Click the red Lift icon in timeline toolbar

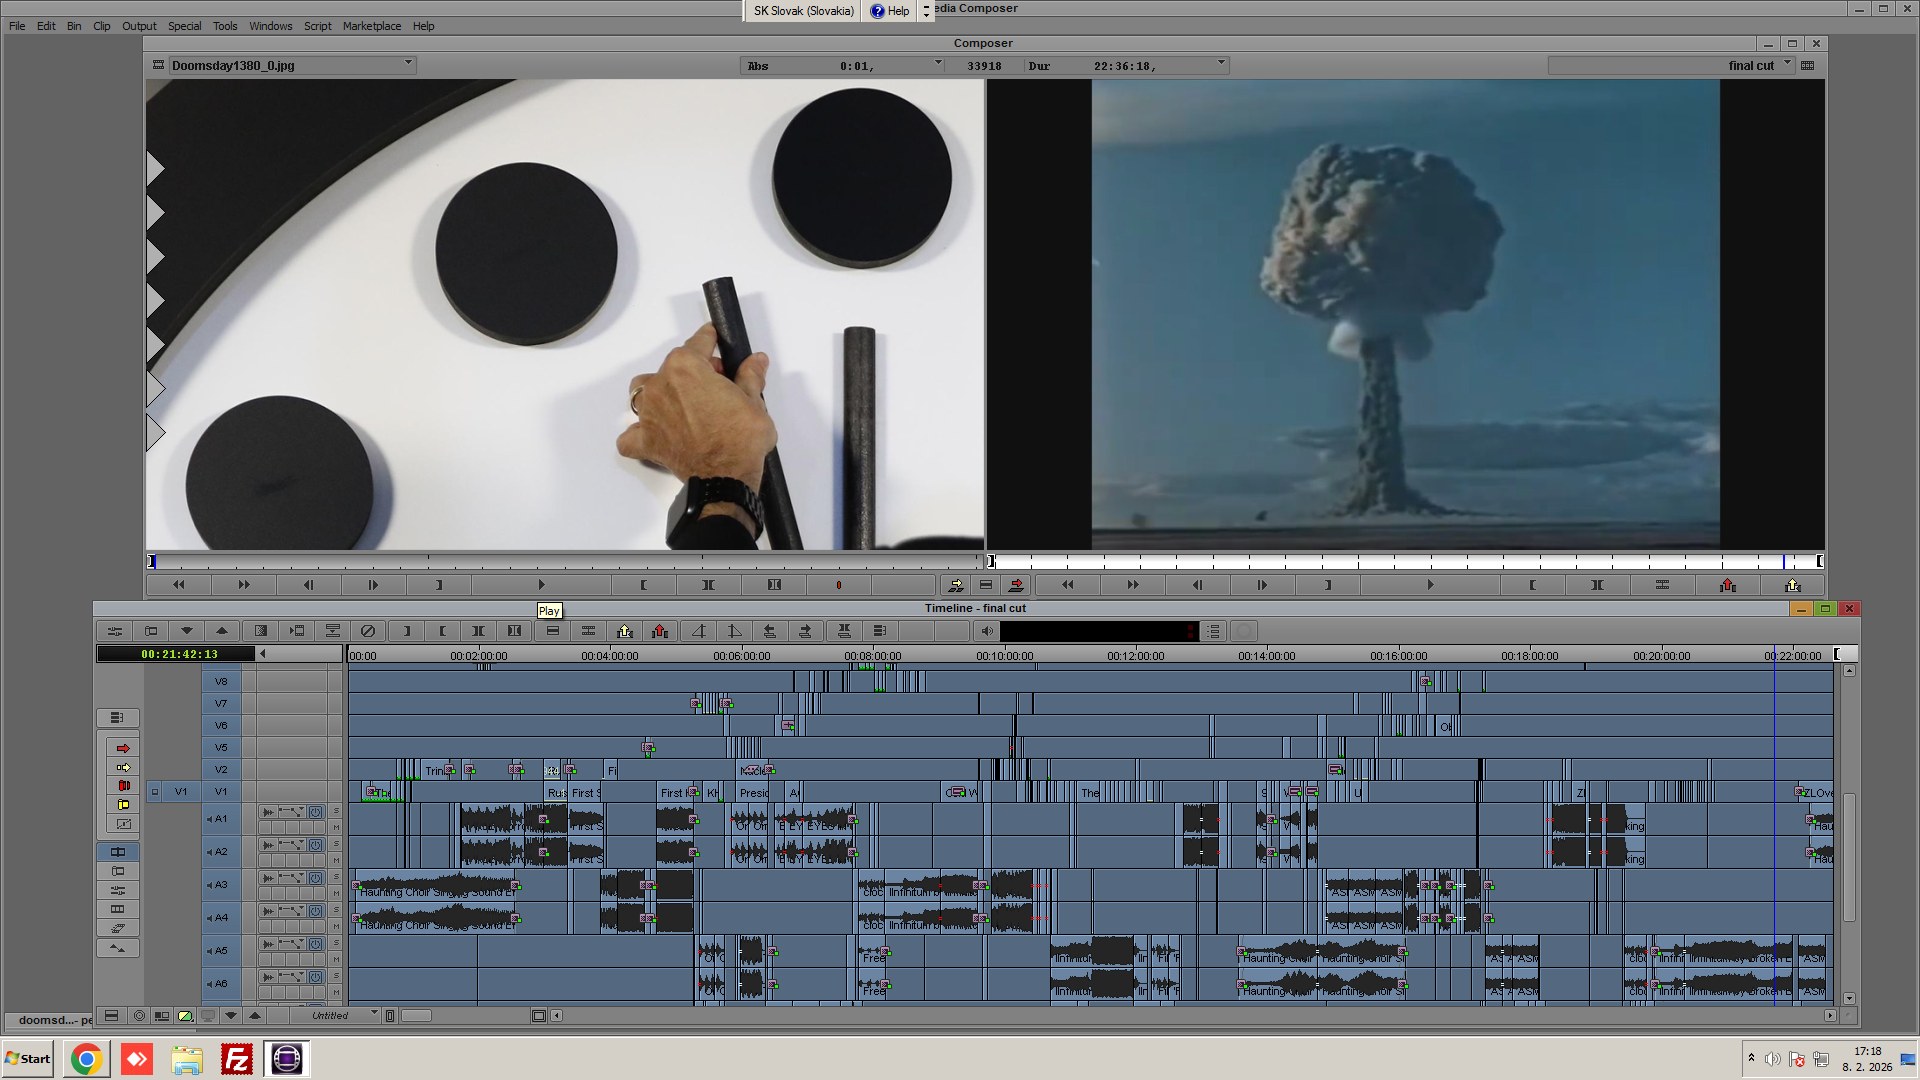(659, 631)
